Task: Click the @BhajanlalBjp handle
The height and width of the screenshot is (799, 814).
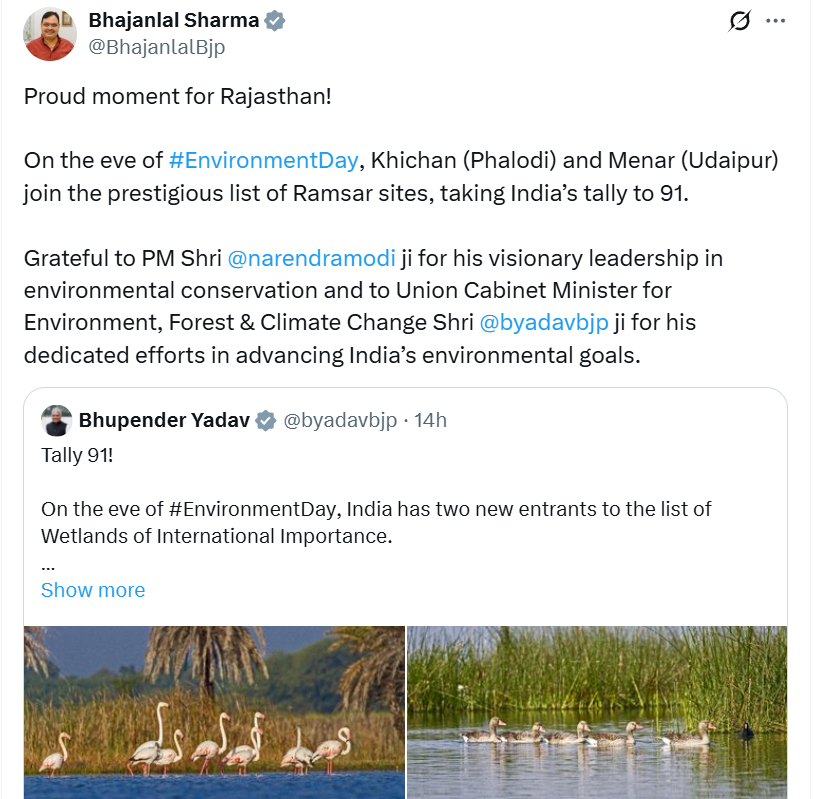Action: [x=157, y=47]
